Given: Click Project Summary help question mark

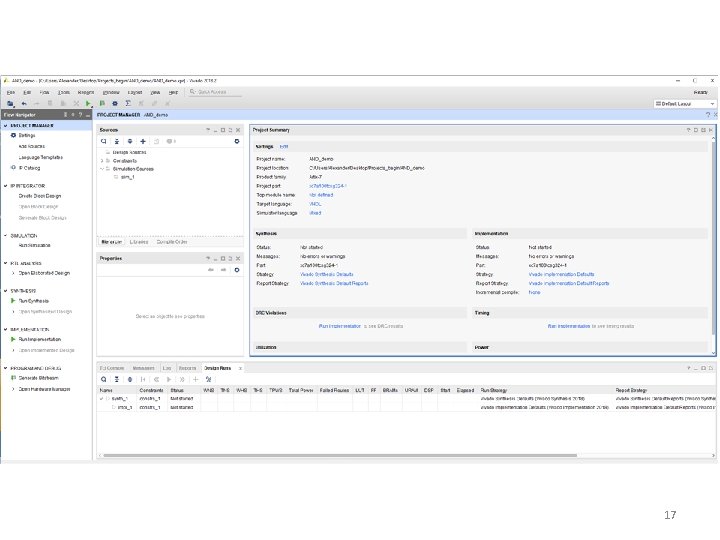Looking at the screenshot, I should pyautogui.click(x=688, y=130).
